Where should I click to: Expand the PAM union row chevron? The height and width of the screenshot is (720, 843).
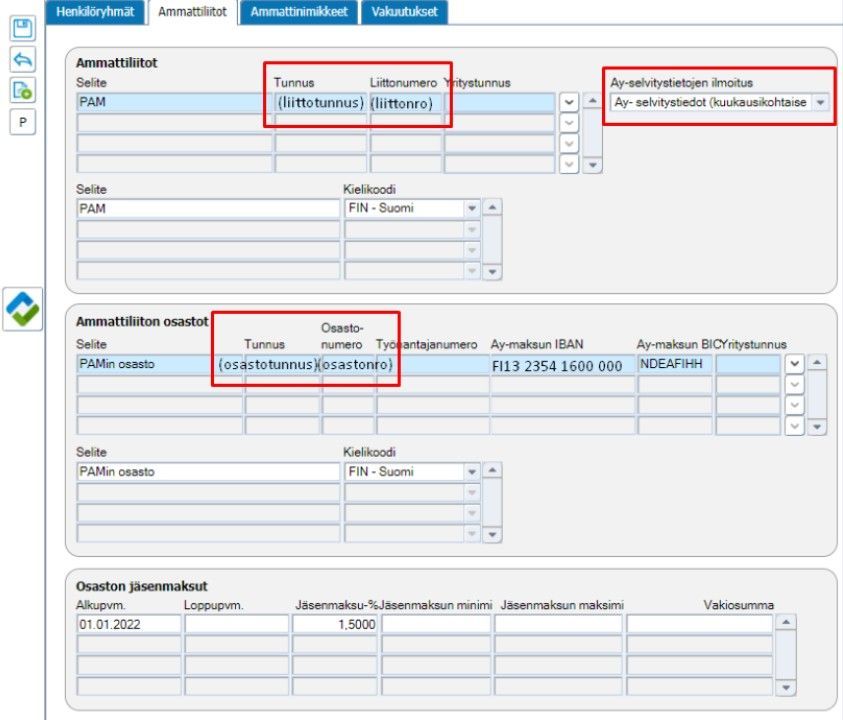point(569,102)
